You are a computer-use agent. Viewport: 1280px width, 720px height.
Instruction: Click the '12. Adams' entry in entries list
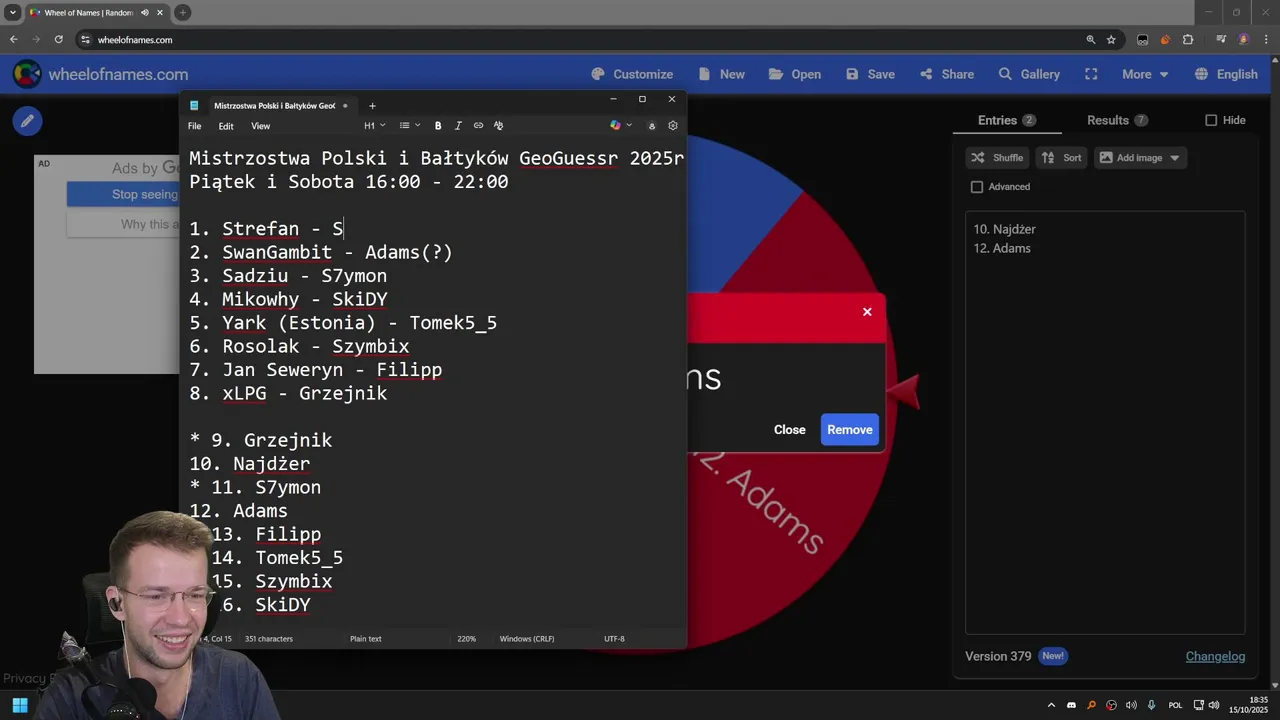(1002, 248)
